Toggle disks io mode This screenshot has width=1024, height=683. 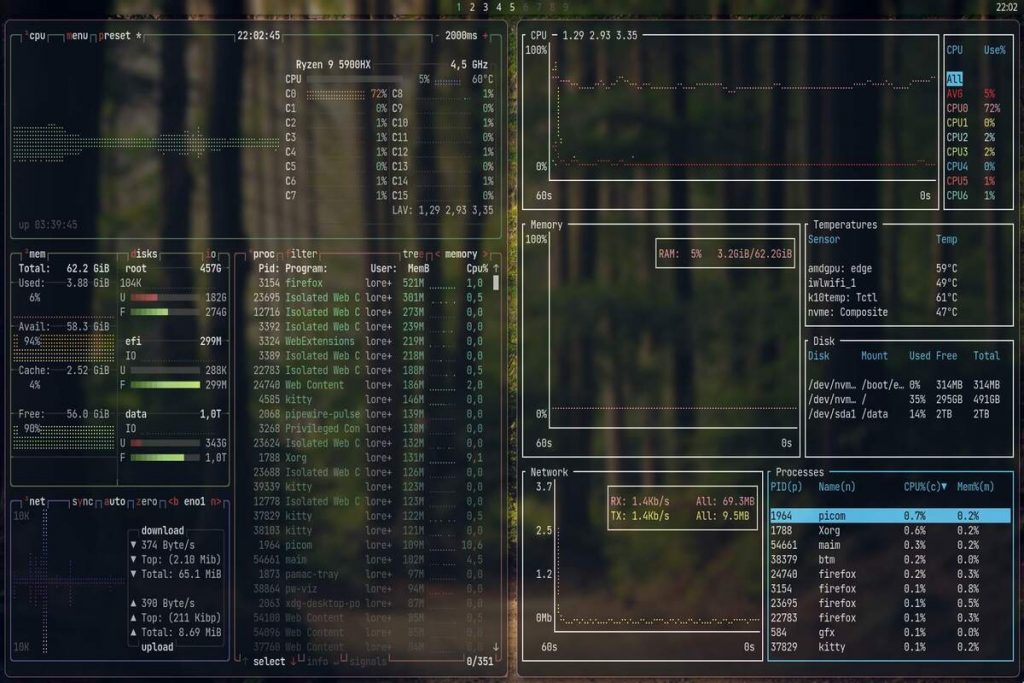click(211, 254)
